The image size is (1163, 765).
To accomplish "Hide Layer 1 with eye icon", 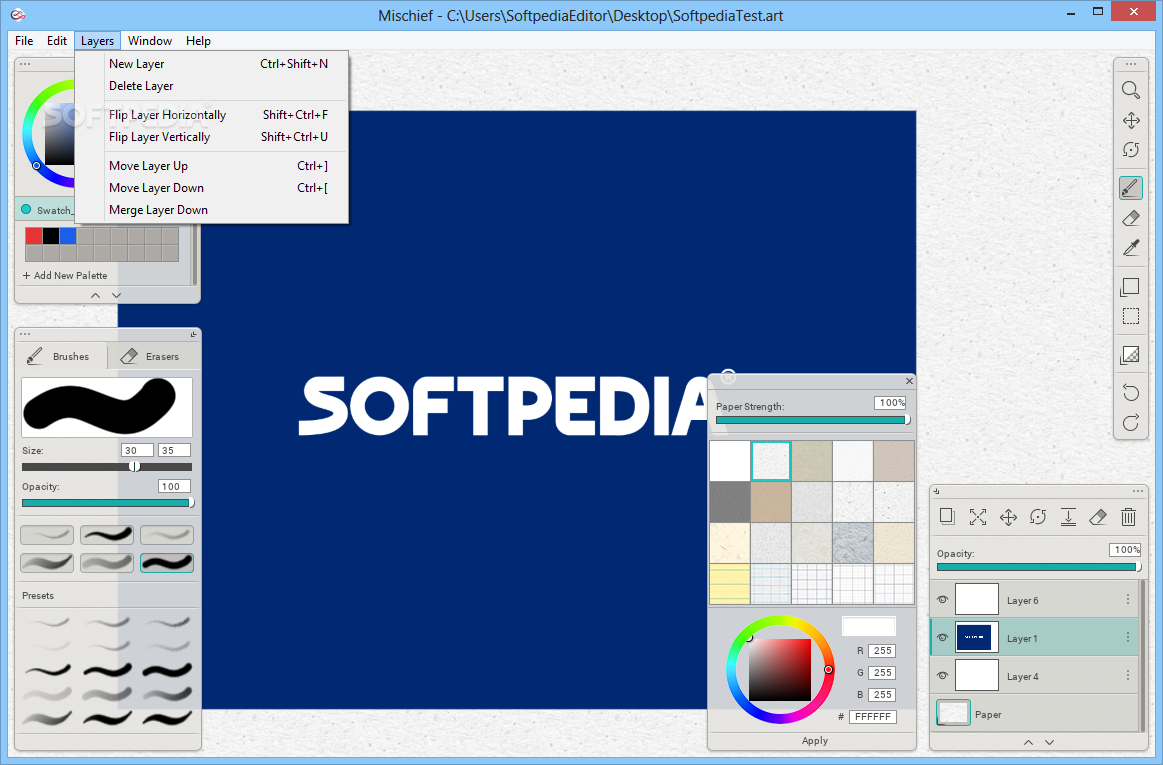I will point(942,637).
